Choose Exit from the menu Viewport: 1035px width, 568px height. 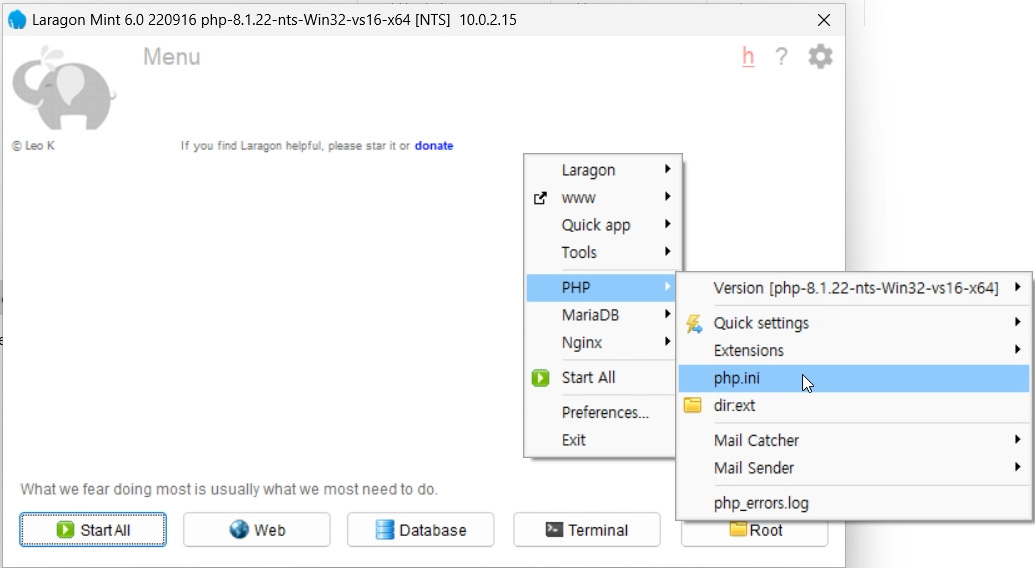pos(601,440)
